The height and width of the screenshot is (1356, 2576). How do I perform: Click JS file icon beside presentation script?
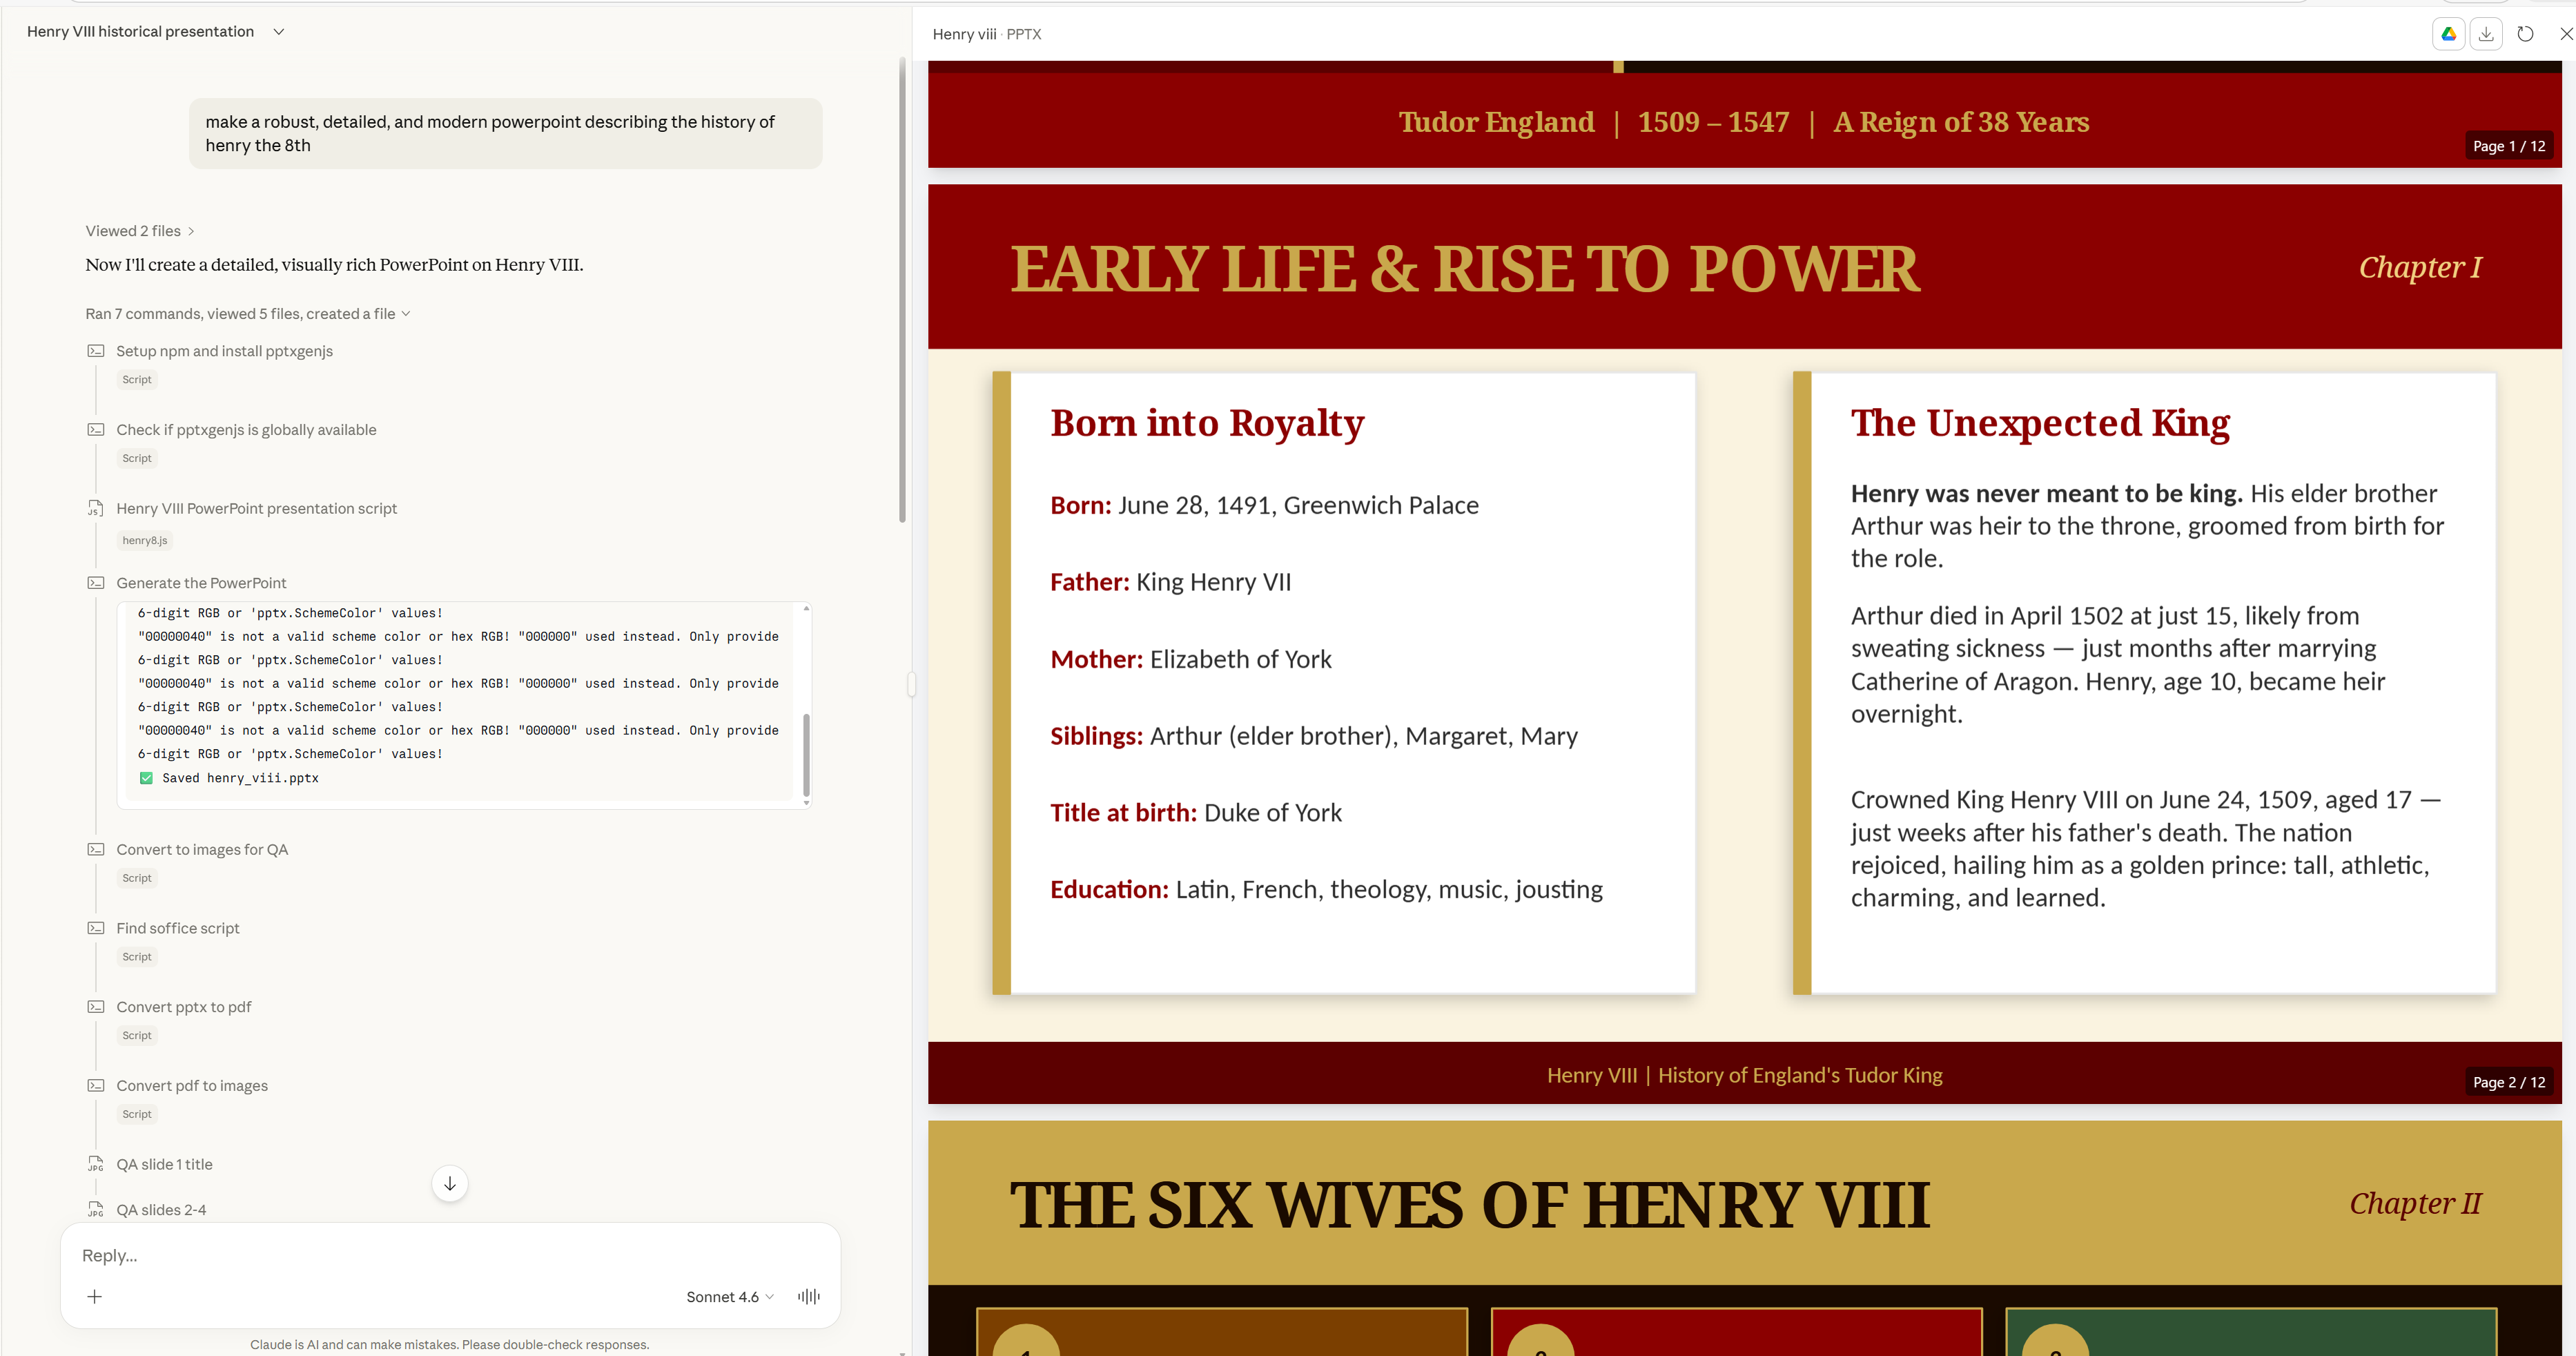point(96,508)
